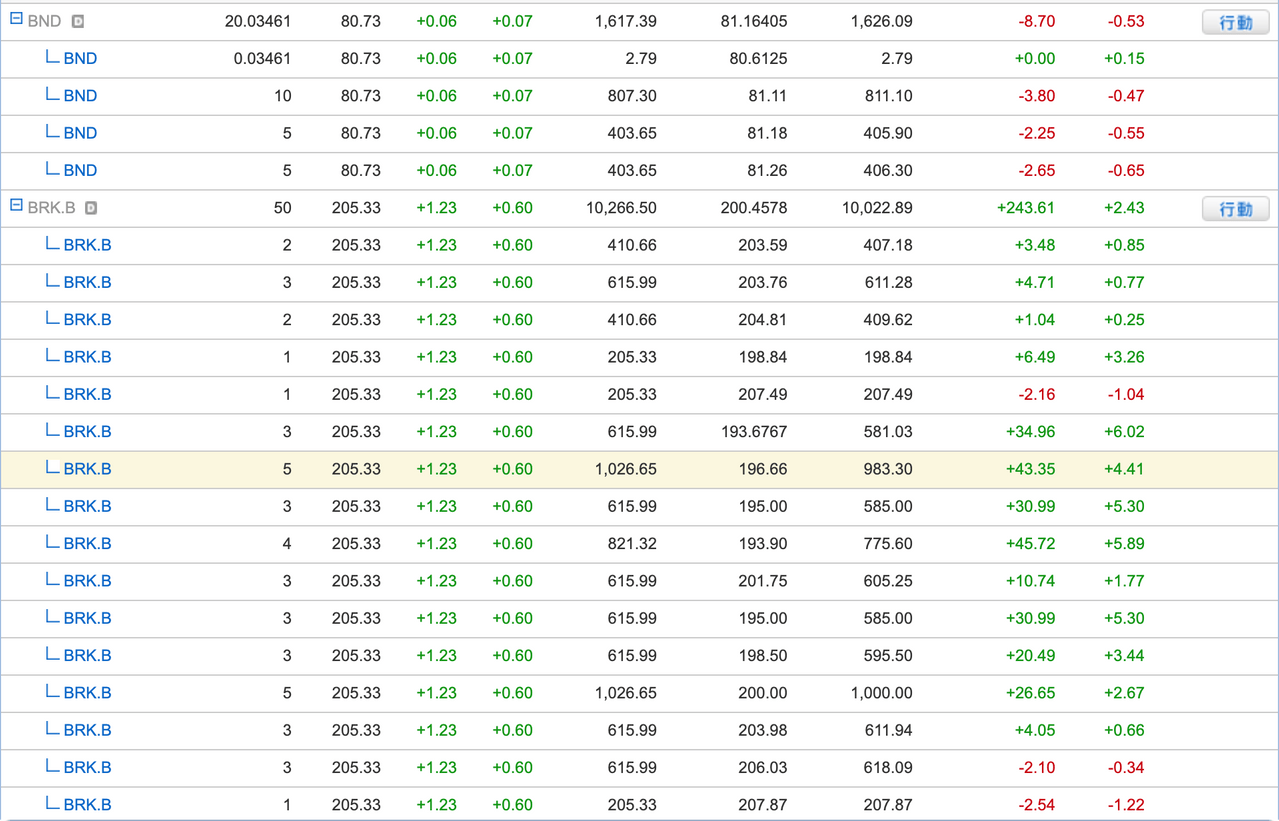Open the BRK.B lot with cost price 198.84
1279x821 pixels.
point(87,357)
